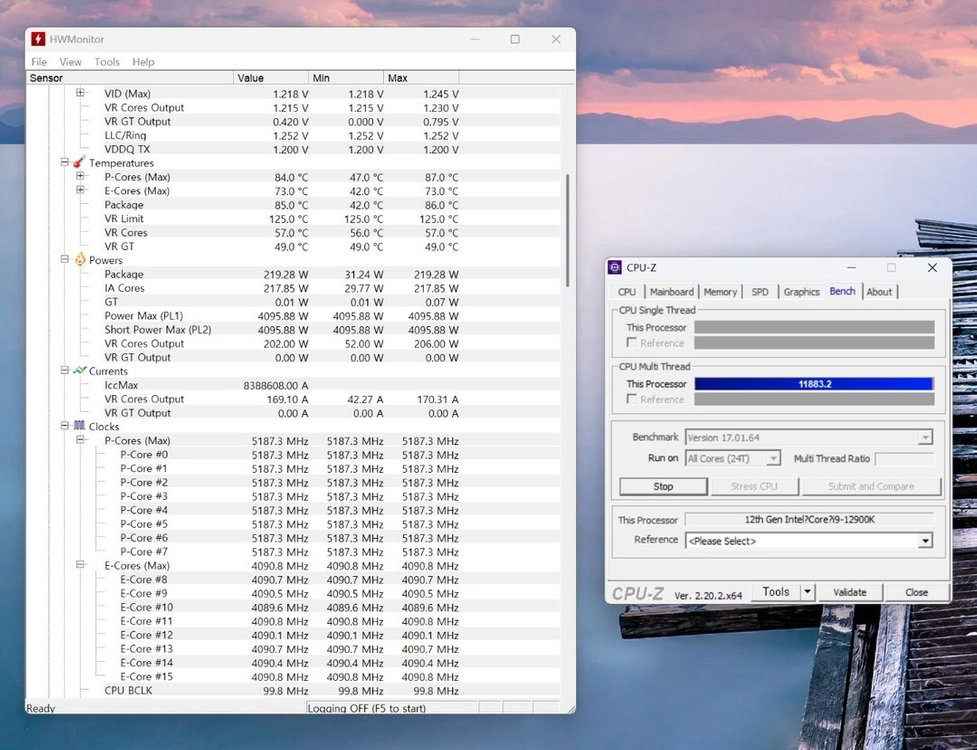Click the 12th Gen Intel processor name field
The height and width of the screenshot is (750, 977).
coord(809,520)
